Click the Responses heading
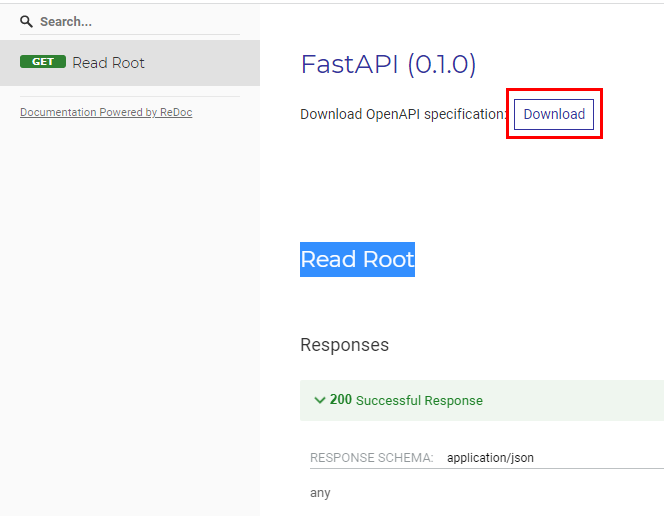 344,345
